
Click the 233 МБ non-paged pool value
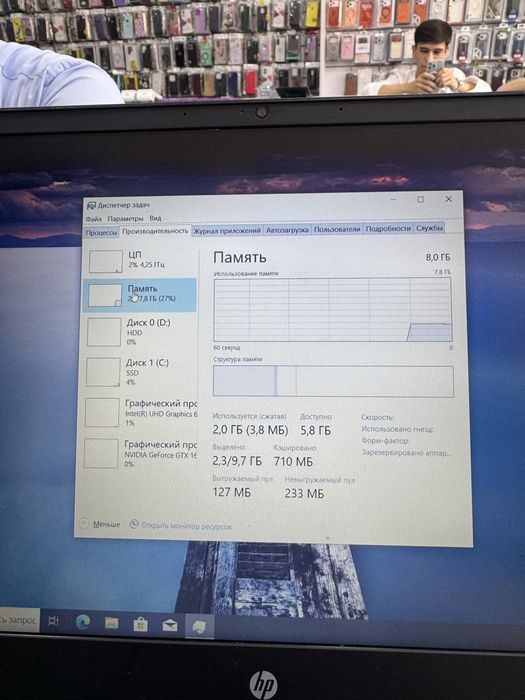click(304, 494)
